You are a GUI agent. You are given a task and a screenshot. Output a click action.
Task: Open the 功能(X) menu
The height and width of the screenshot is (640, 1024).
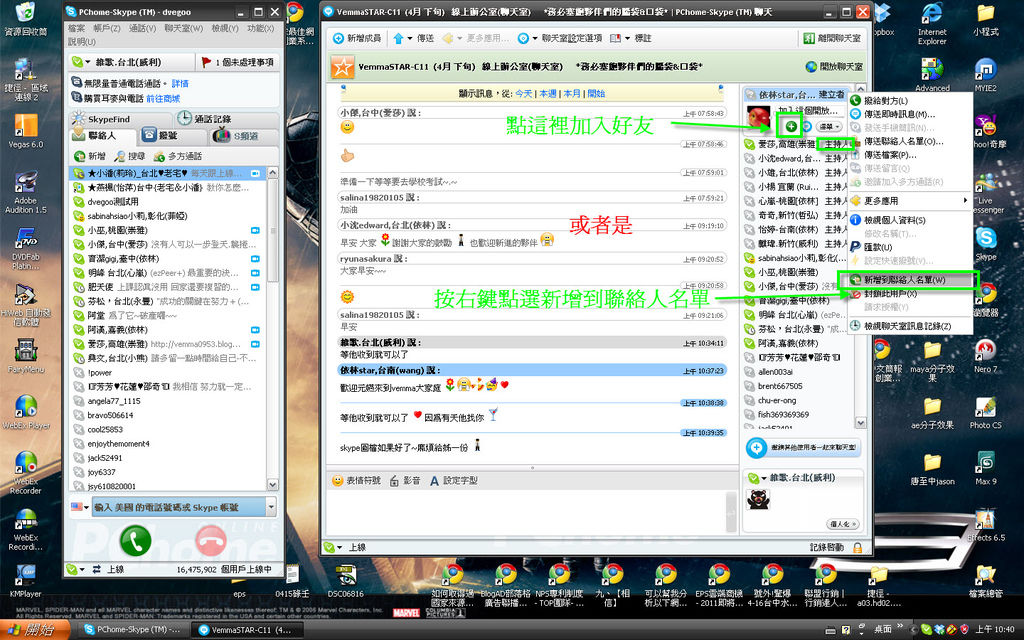[x=261, y=28]
